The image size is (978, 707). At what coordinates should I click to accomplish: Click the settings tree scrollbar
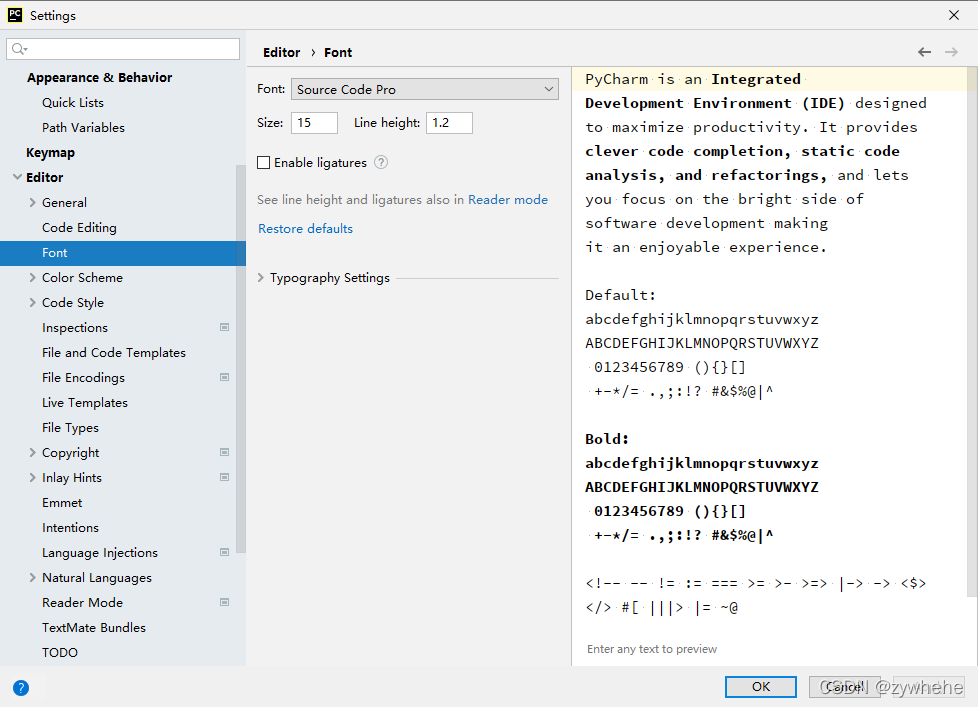coord(241,359)
